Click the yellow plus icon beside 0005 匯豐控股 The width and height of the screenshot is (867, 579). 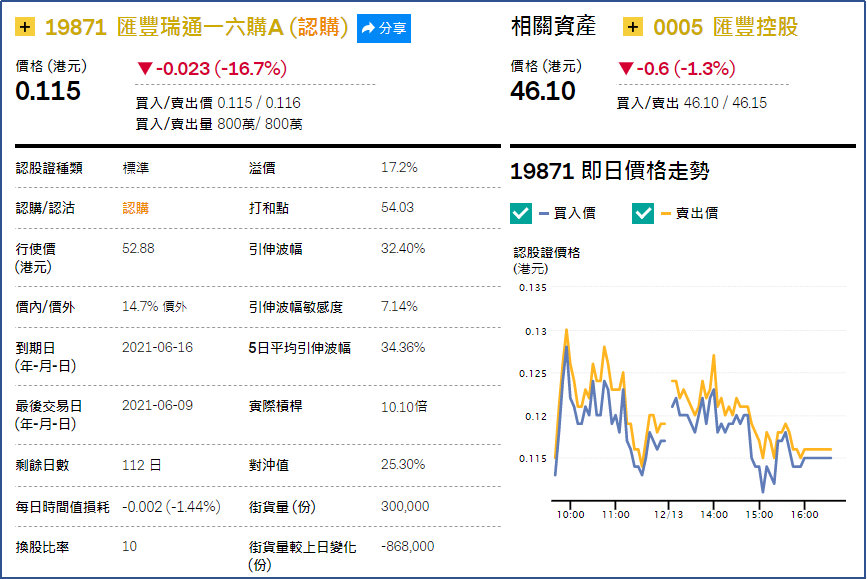pyautogui.click(x=633, y=27)
